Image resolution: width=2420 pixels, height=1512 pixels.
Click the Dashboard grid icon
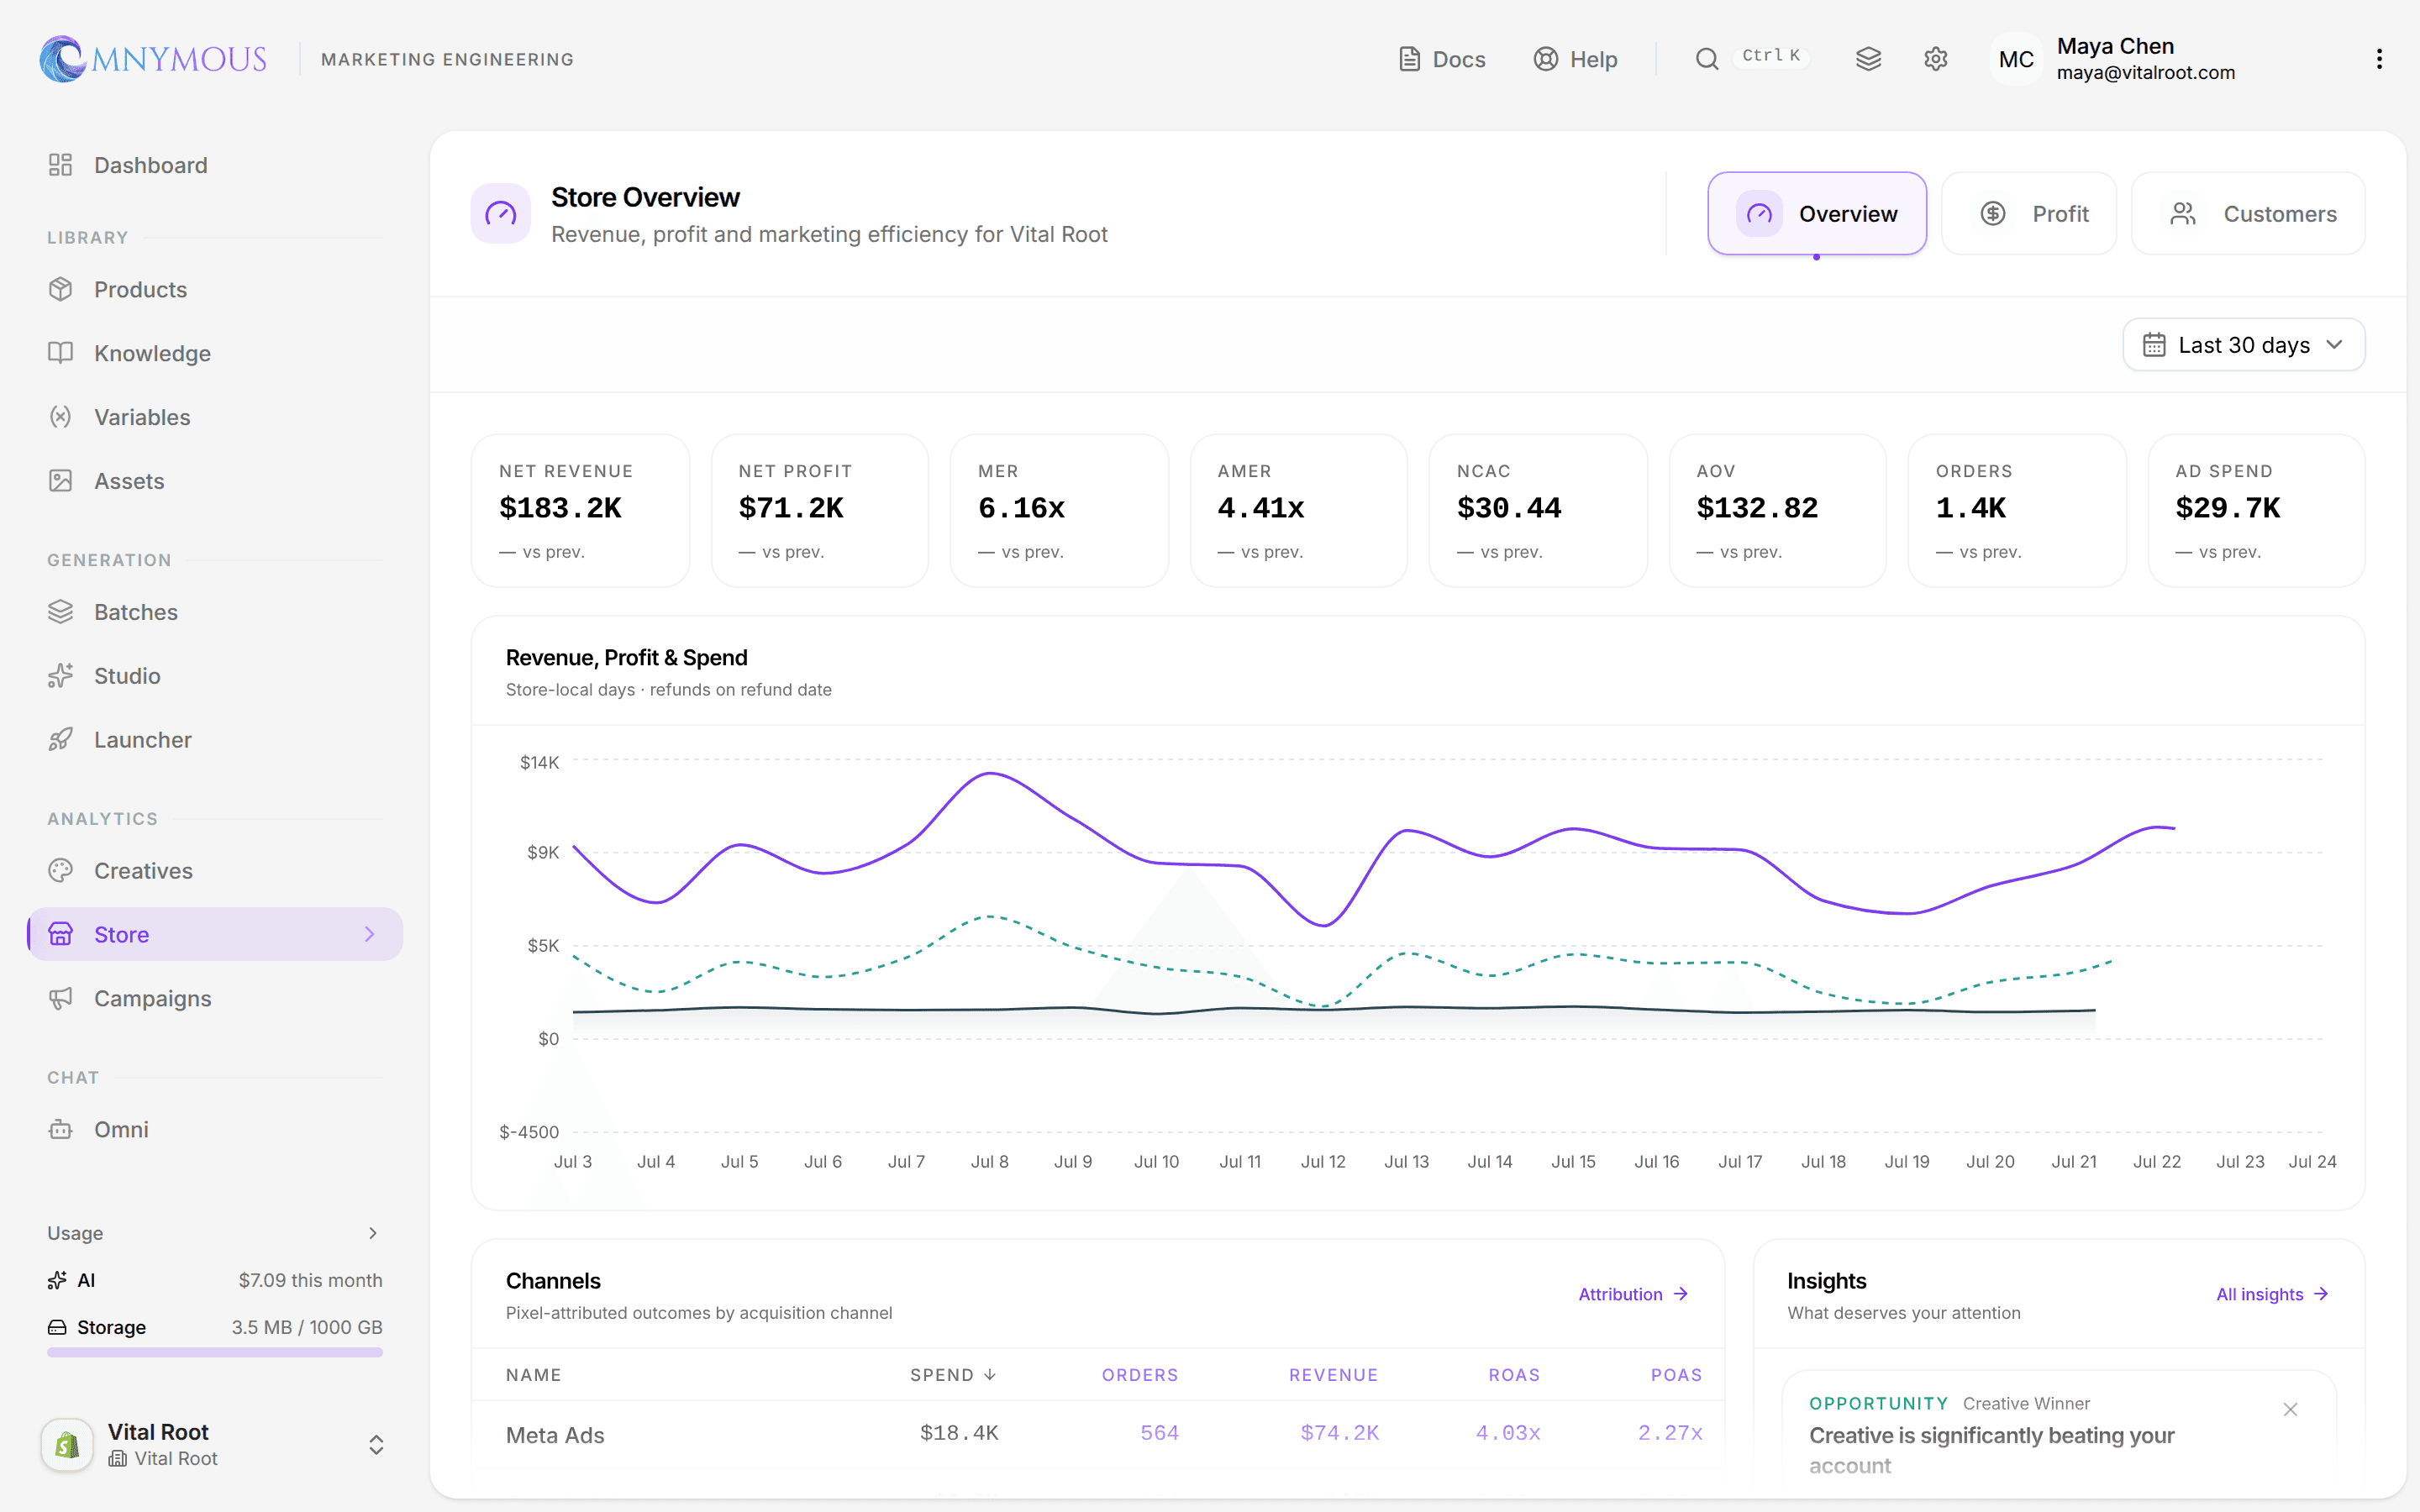point(61,165)
